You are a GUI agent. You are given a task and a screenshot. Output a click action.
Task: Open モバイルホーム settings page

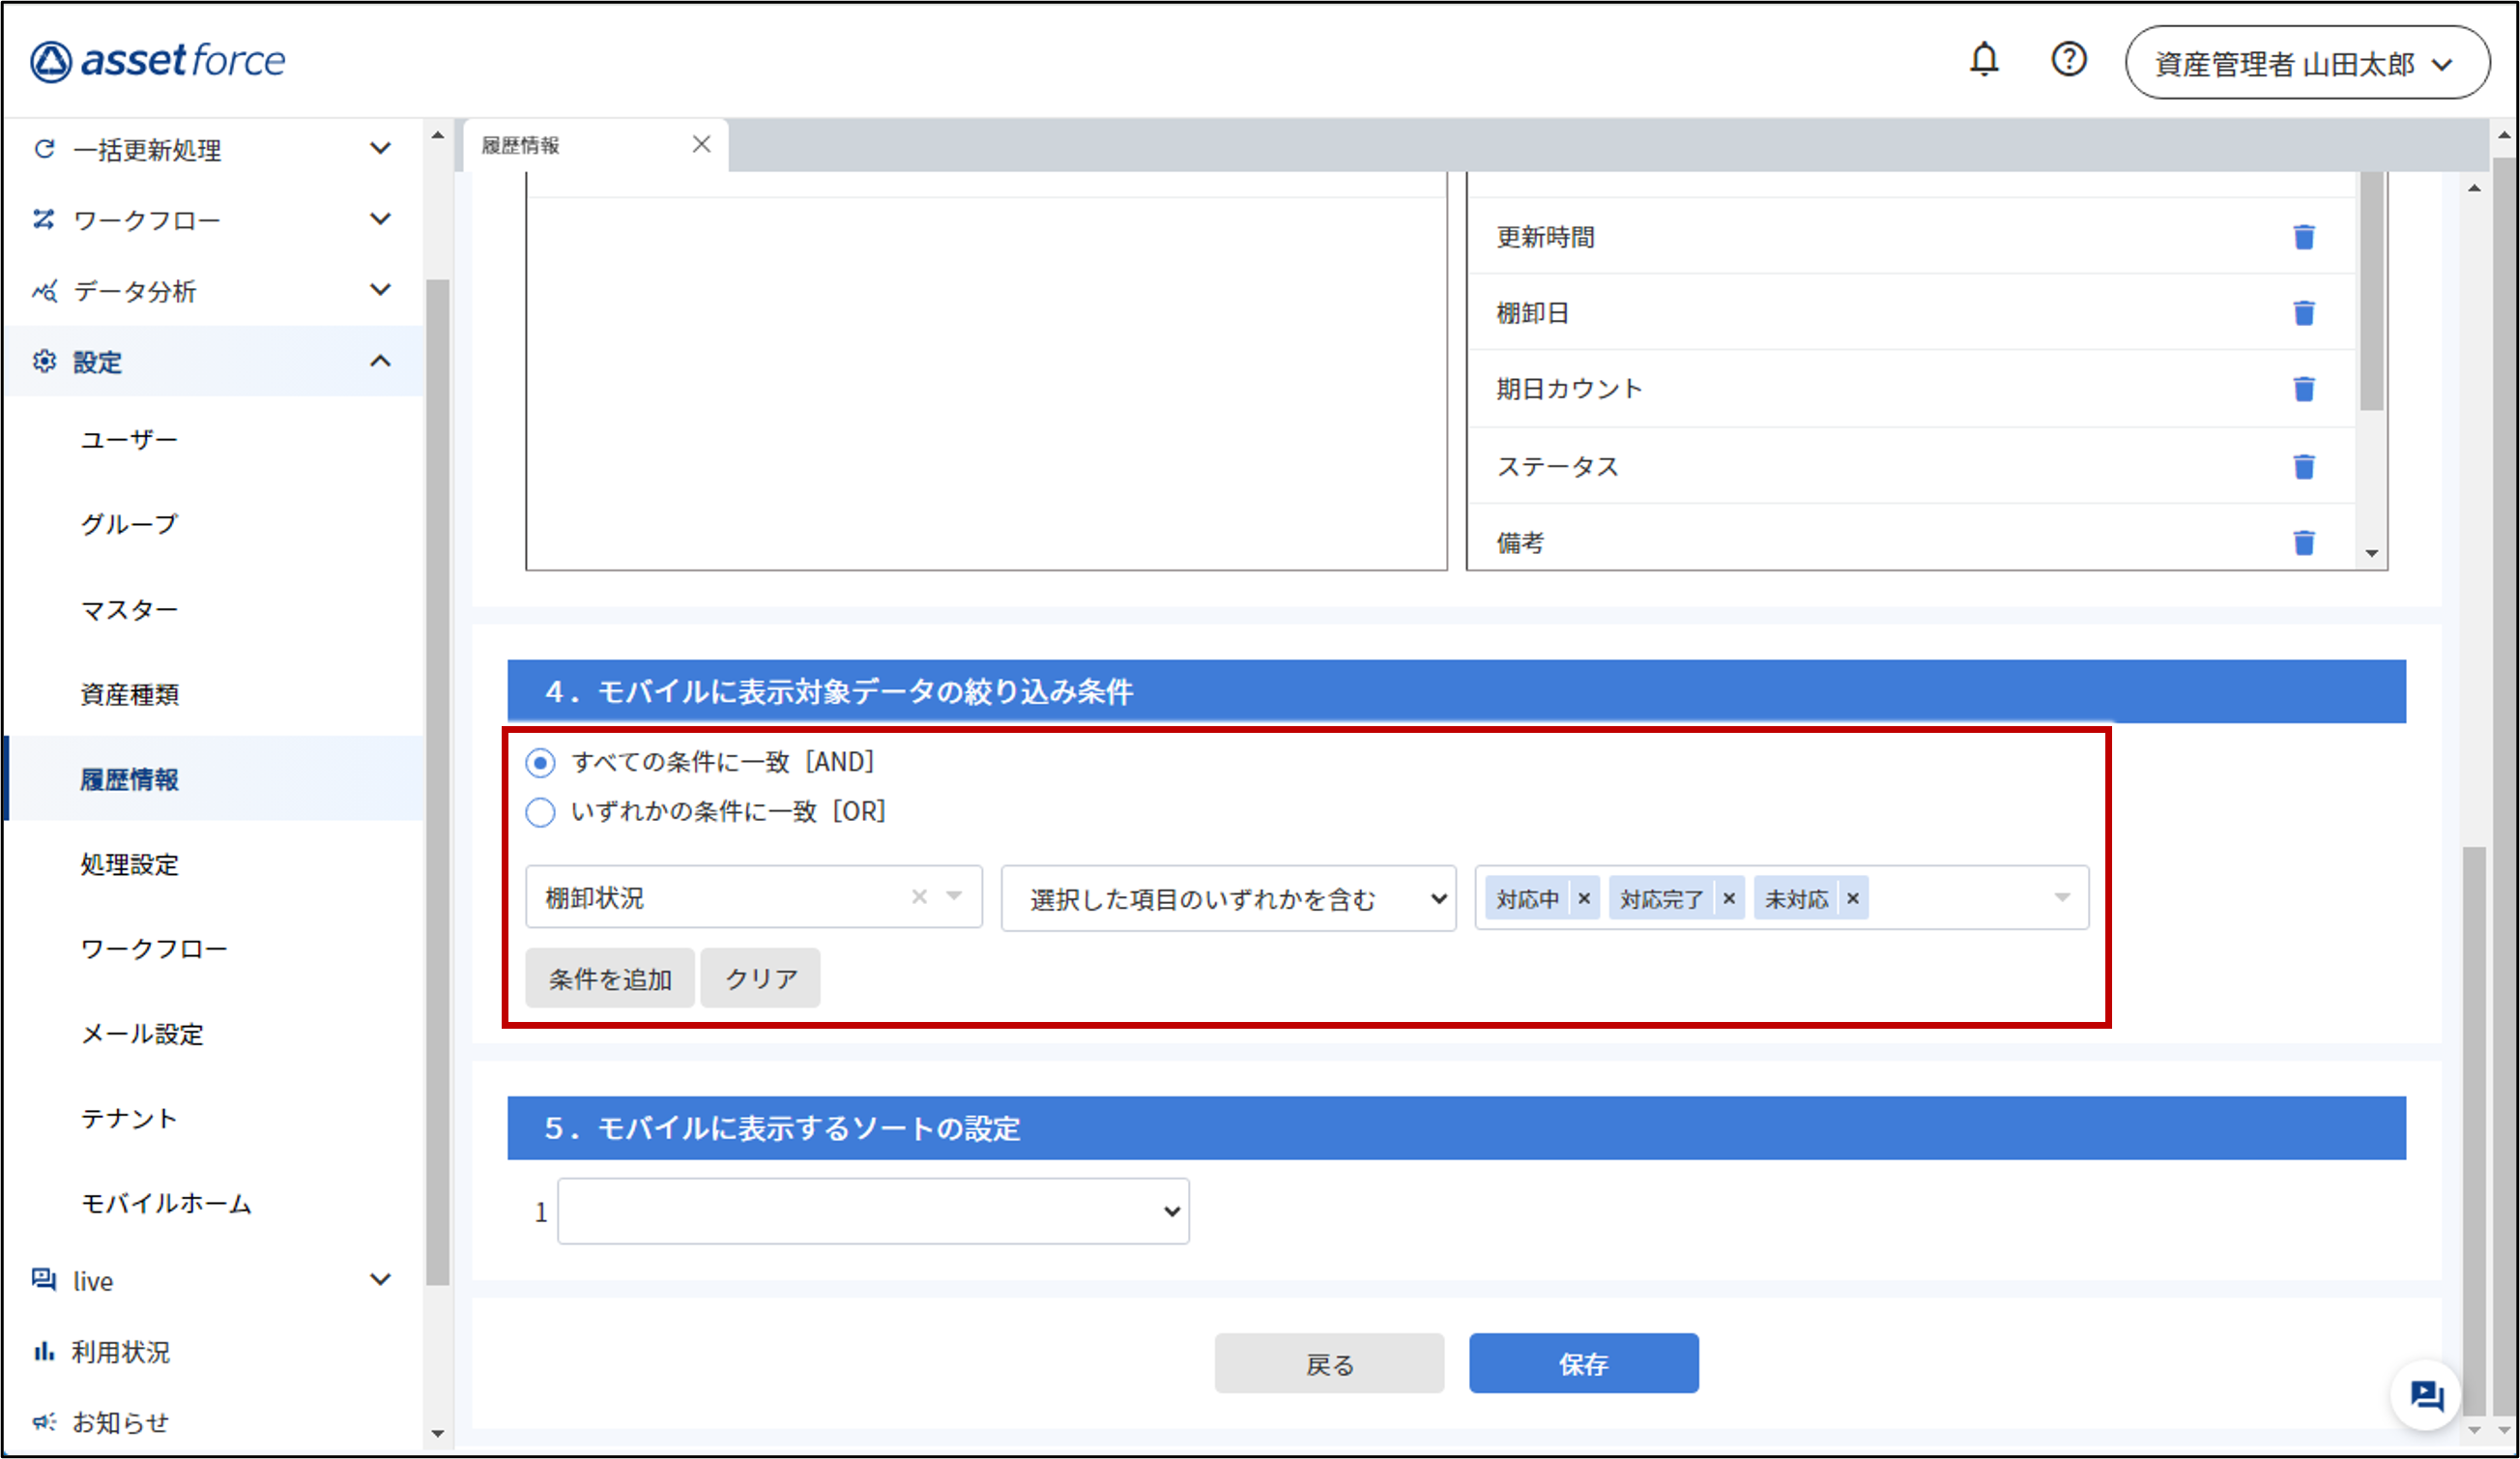[166, 1203]
